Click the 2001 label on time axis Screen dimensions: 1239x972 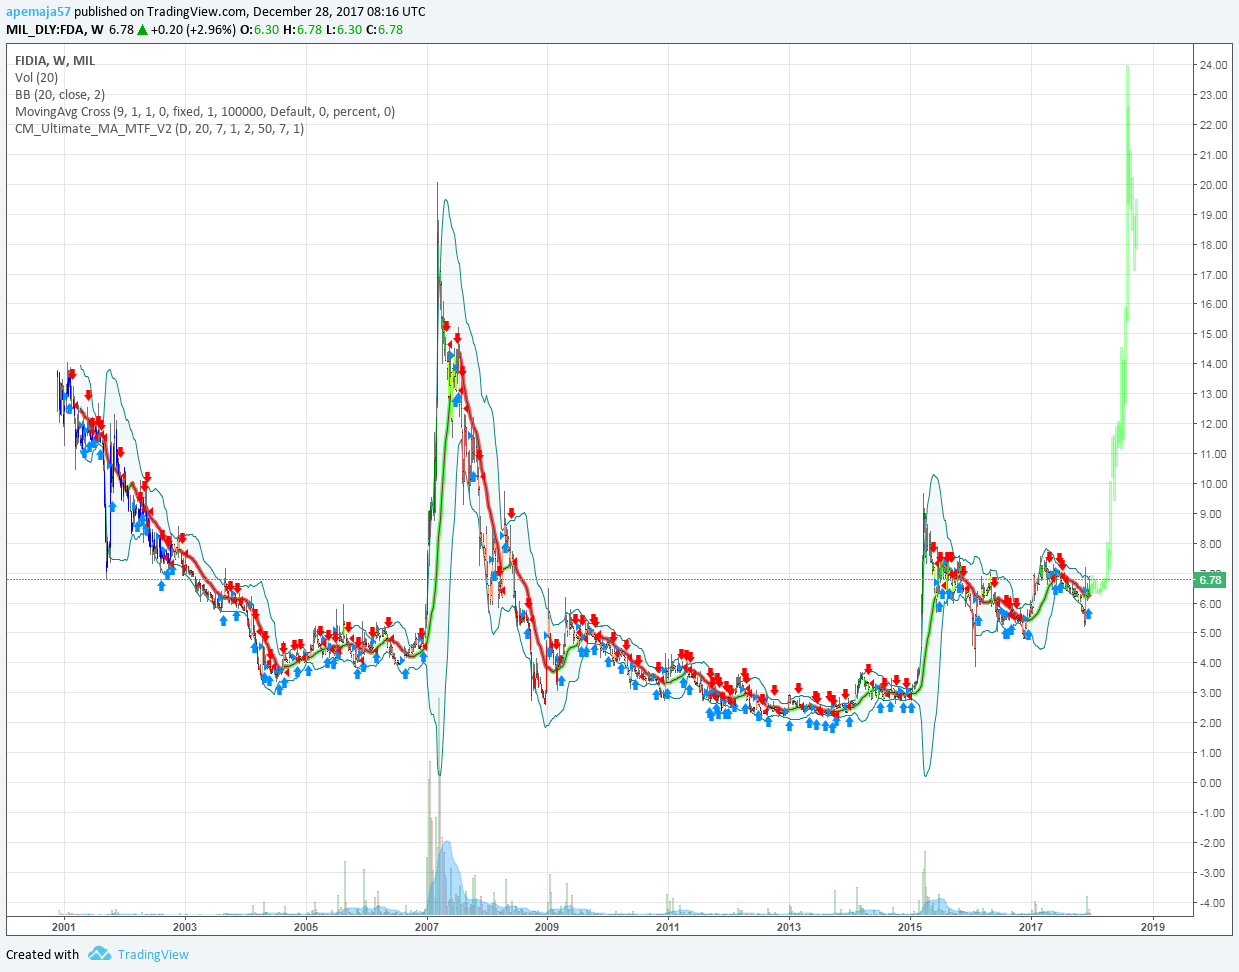(x=64, y=927)
